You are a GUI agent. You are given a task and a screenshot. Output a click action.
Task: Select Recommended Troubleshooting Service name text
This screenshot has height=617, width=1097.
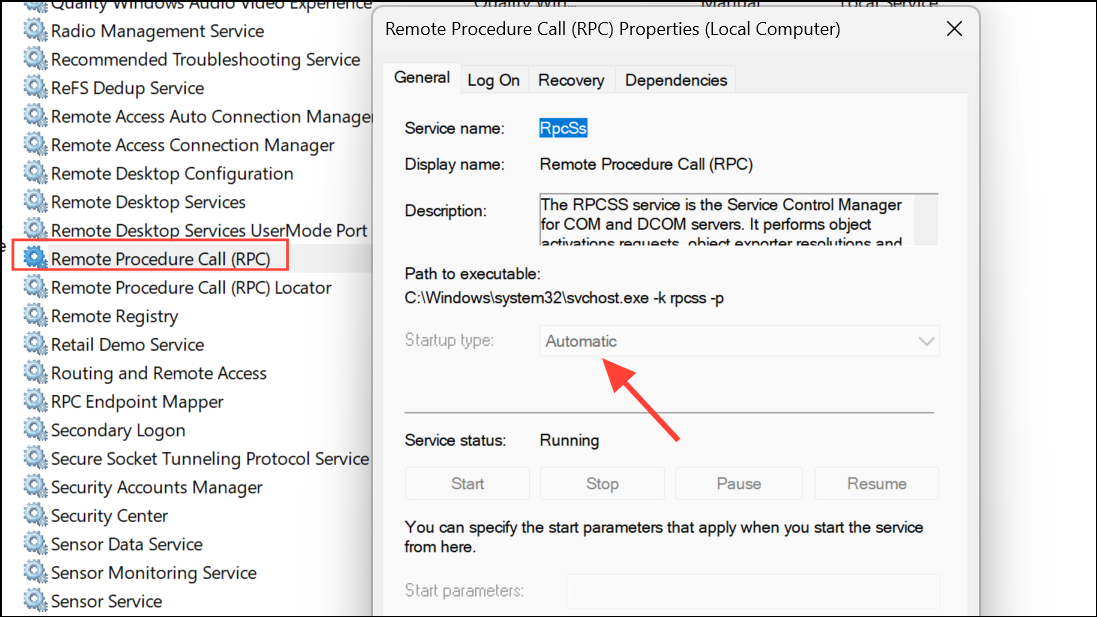coord(206,59)
